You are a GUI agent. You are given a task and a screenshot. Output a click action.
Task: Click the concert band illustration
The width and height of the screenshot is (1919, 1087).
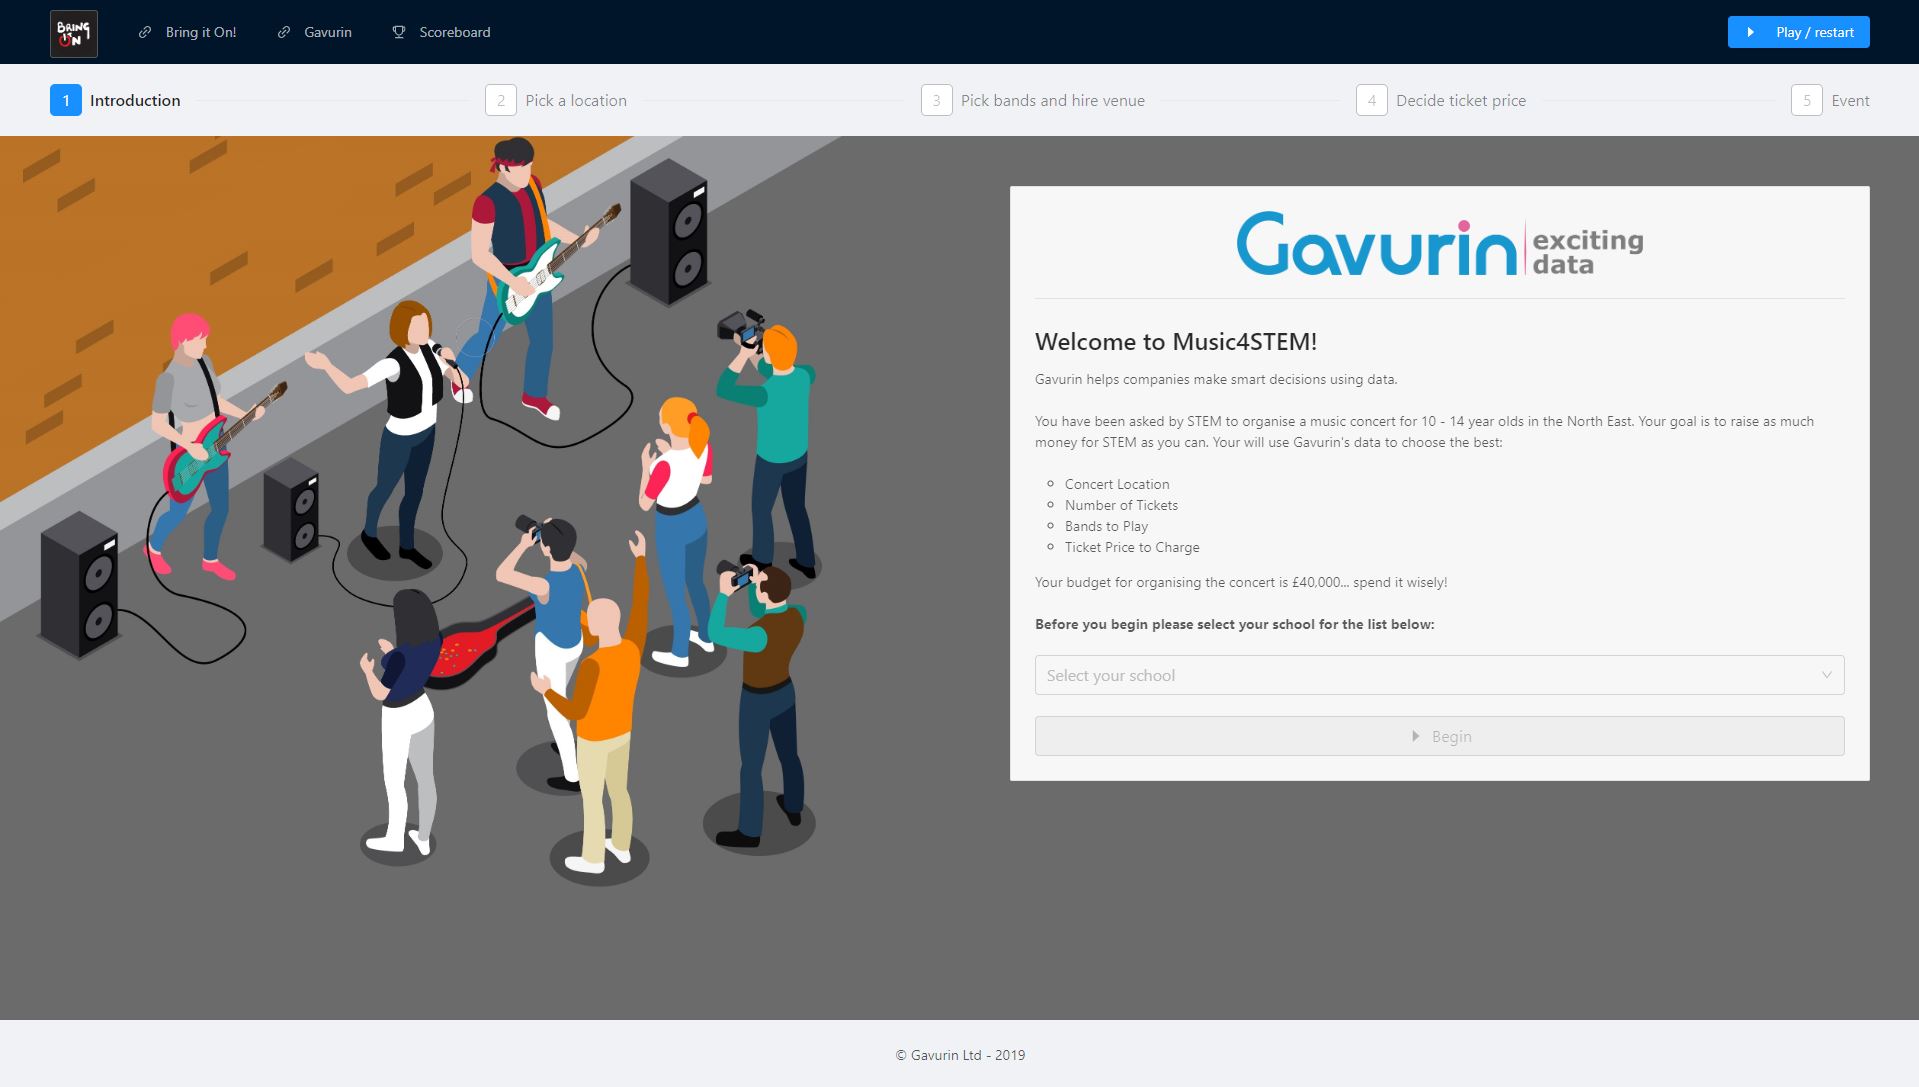(x=420, y=510)
